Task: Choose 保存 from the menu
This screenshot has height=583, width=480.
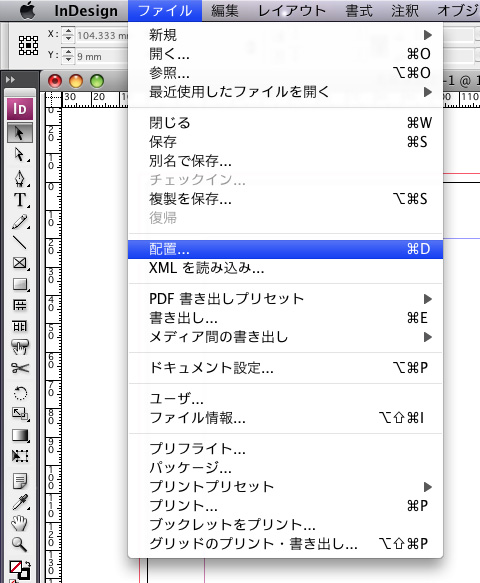Action: [286, 142]
